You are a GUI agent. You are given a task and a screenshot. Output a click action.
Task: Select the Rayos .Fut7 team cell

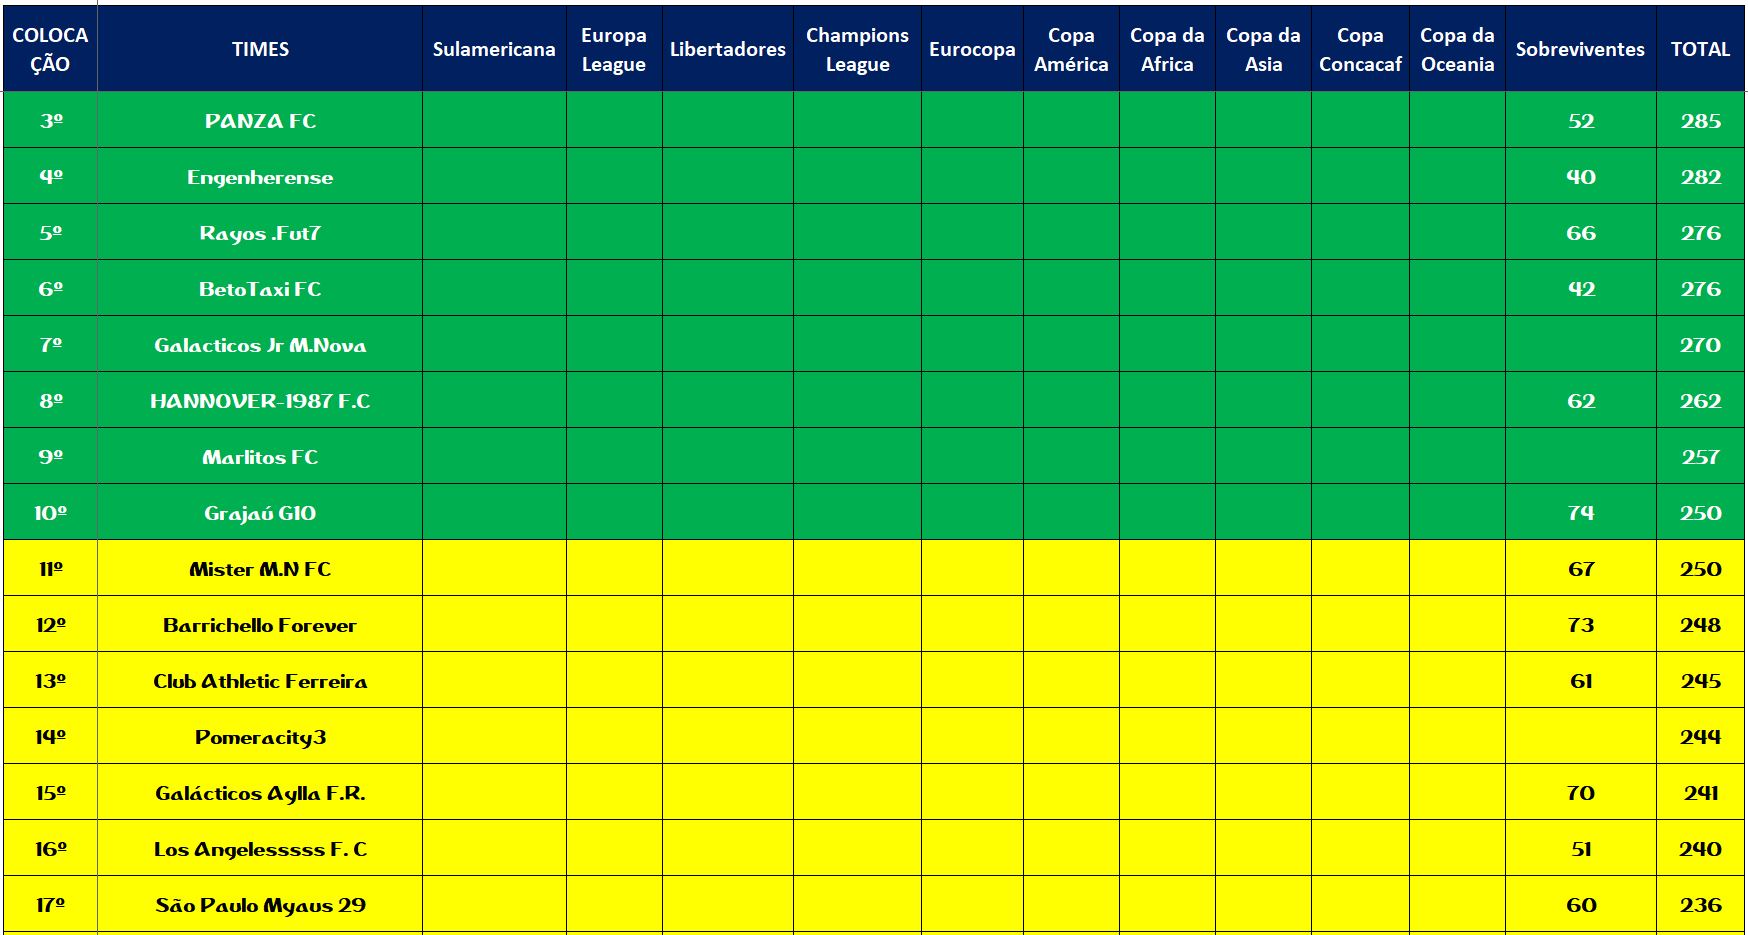click(x=260, y=233)
